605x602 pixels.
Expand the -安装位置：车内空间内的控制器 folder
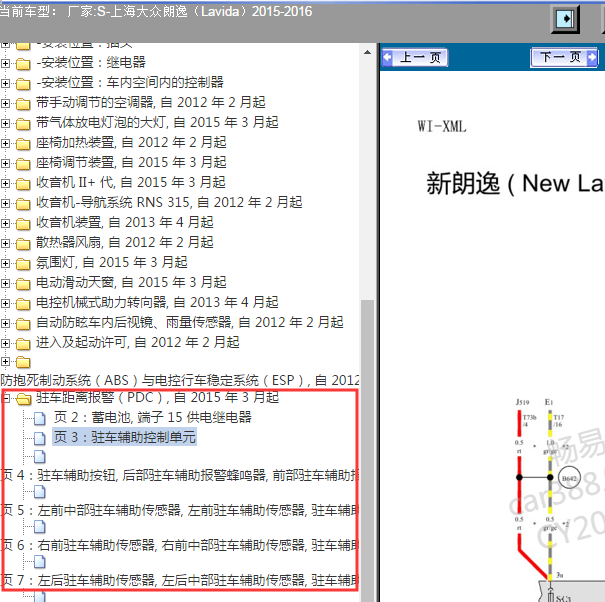[x=5, y=83]
